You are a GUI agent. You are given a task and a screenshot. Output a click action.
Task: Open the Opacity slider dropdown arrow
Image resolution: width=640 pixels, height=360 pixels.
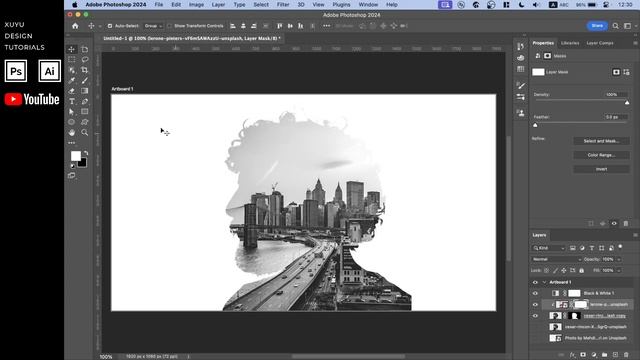click(619, 259)
